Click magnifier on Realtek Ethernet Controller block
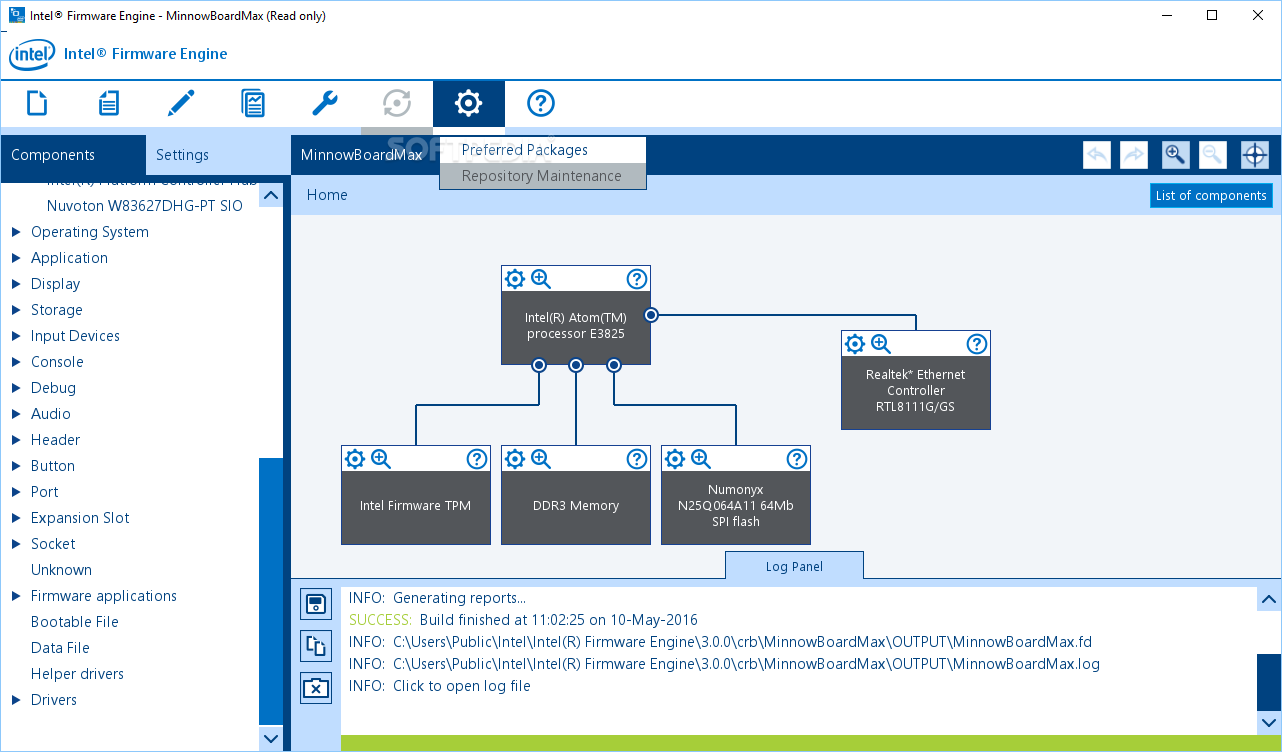 (x=881, y=344)
